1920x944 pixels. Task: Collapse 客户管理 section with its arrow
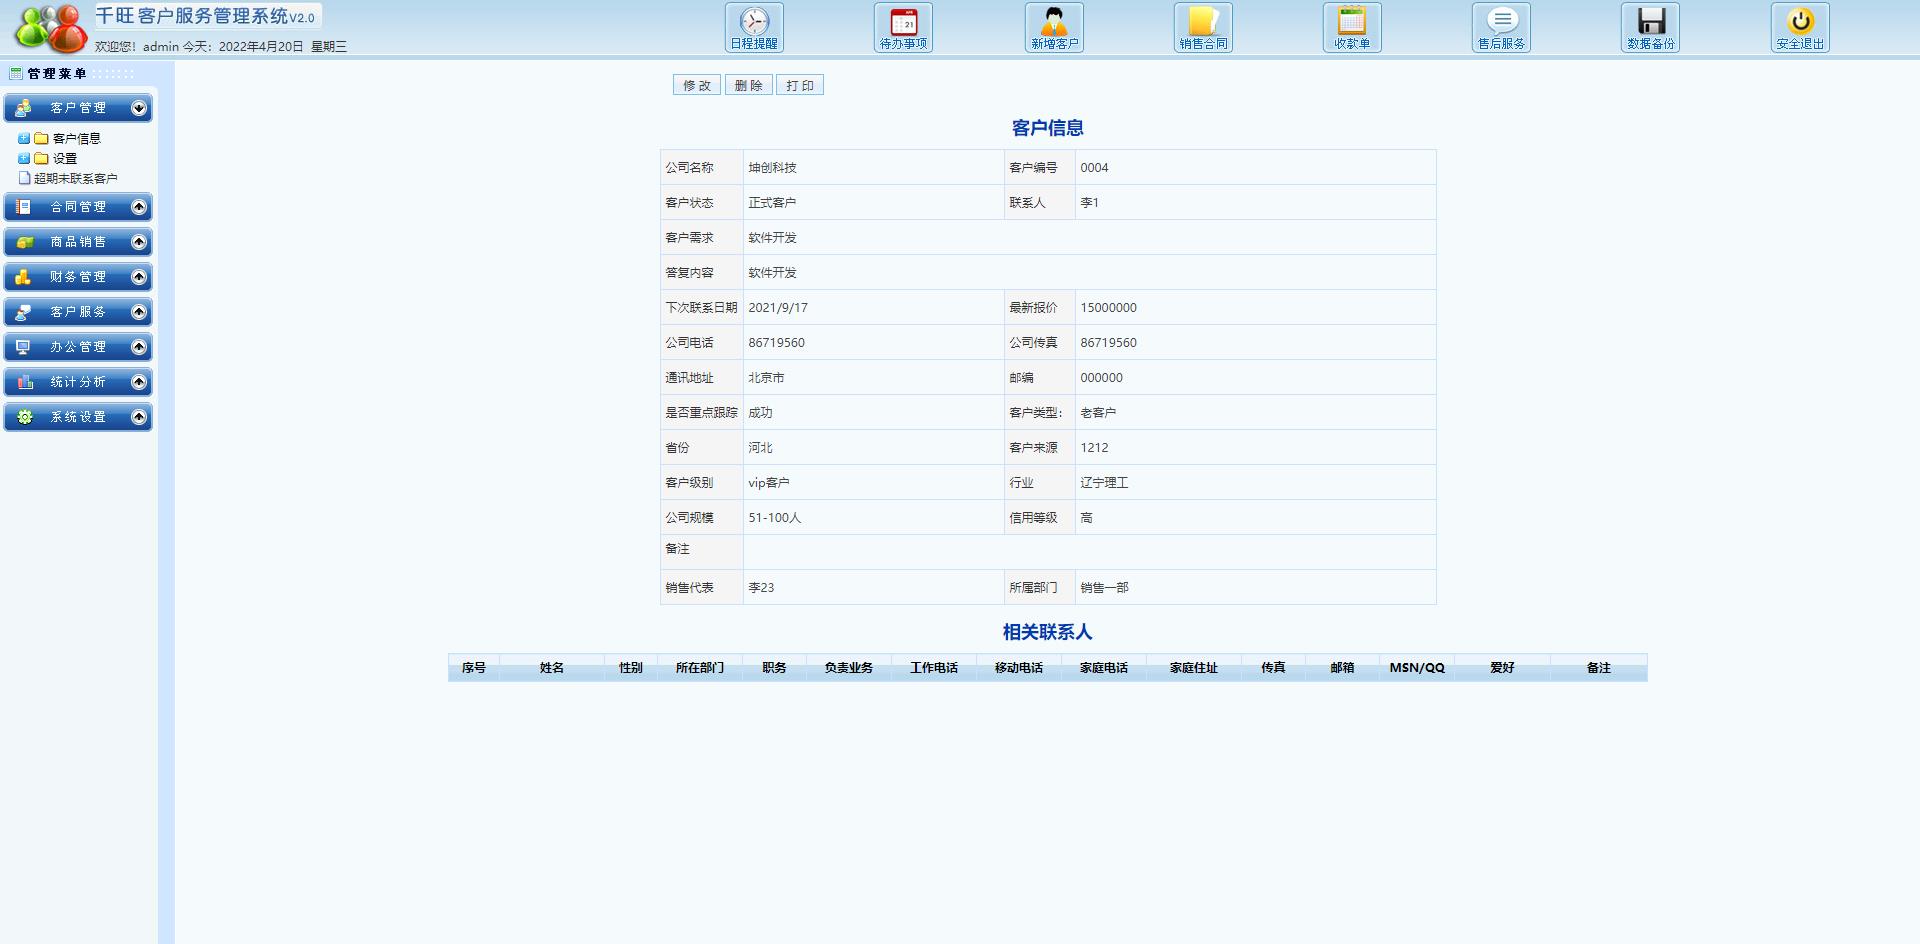pyautogui.click(x=139, y=108)
